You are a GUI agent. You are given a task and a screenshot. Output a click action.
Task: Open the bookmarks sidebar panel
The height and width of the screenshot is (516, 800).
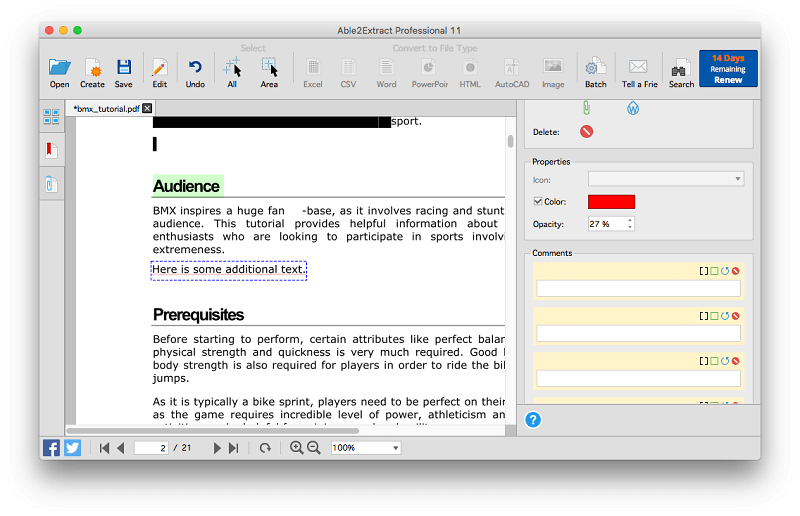pos(51,150)
